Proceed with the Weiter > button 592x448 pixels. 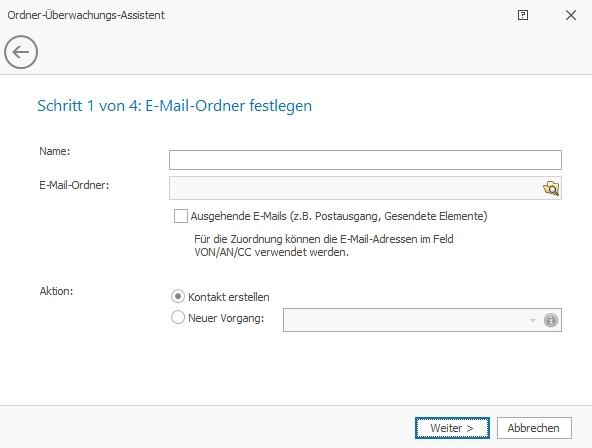click(452, 428)
